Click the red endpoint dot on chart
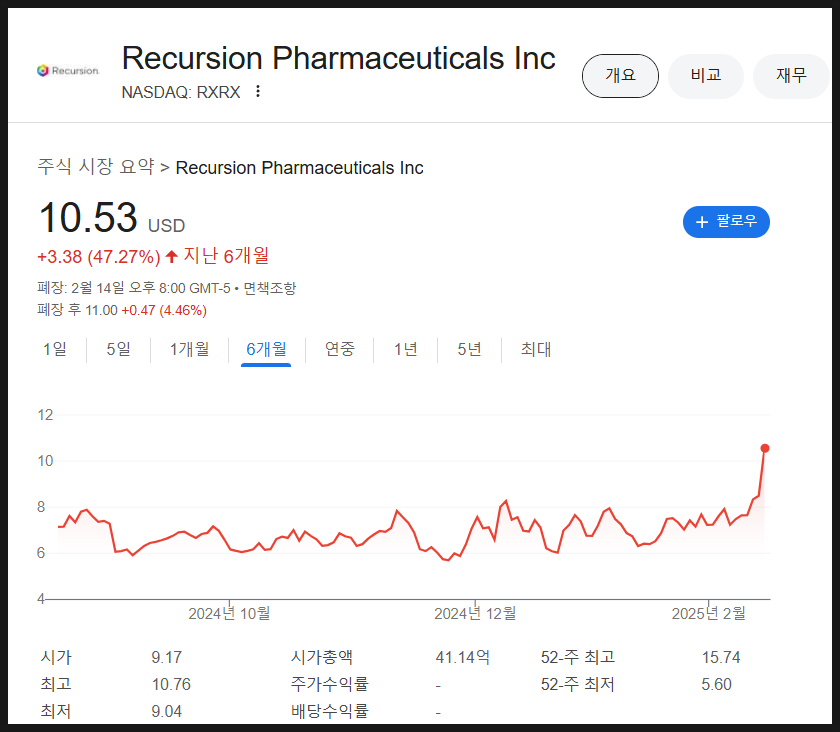The width and height of the screenshot is (840, 732). [765, 448]
